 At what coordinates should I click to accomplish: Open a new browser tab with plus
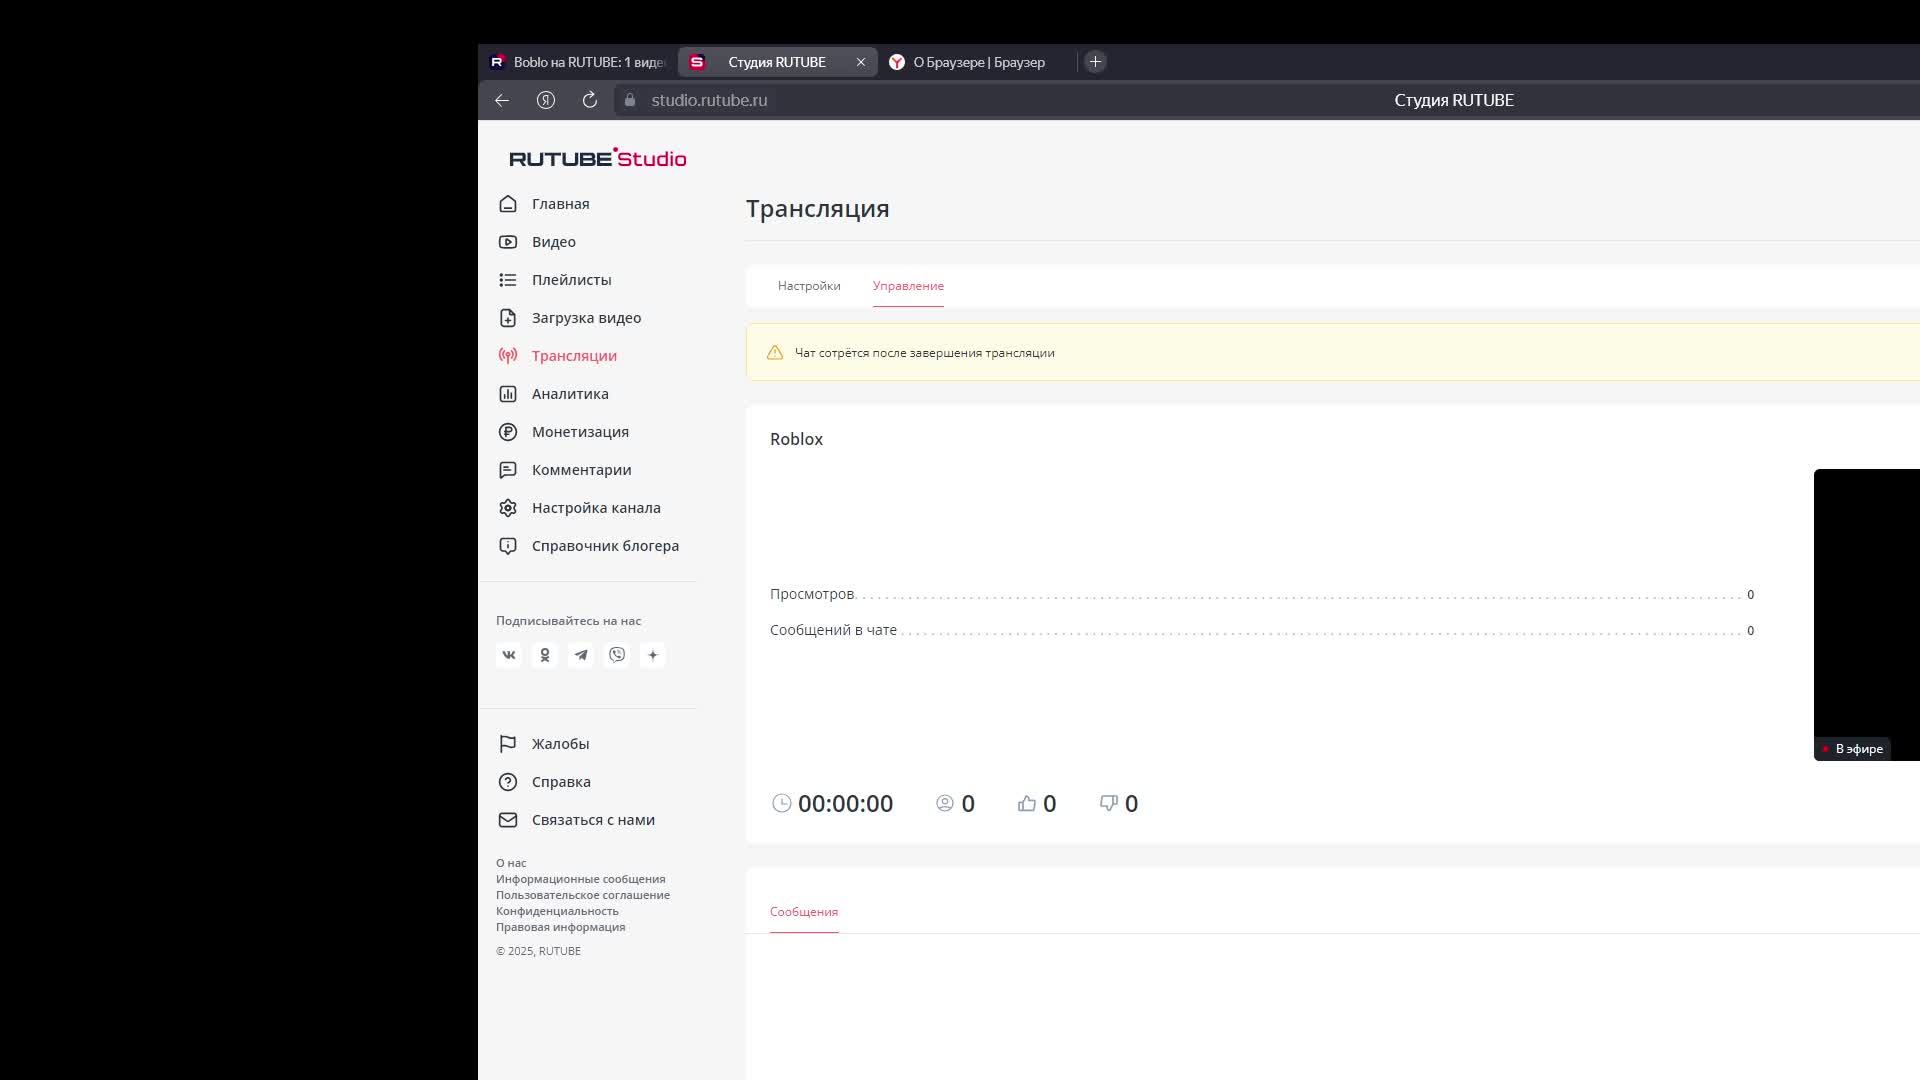[x=1095, y=62]
